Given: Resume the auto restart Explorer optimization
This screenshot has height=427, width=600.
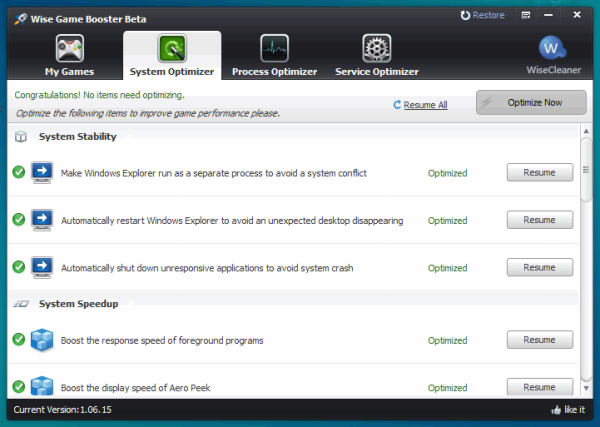Looking at the screenshot, I should click(x=540, y=220).
